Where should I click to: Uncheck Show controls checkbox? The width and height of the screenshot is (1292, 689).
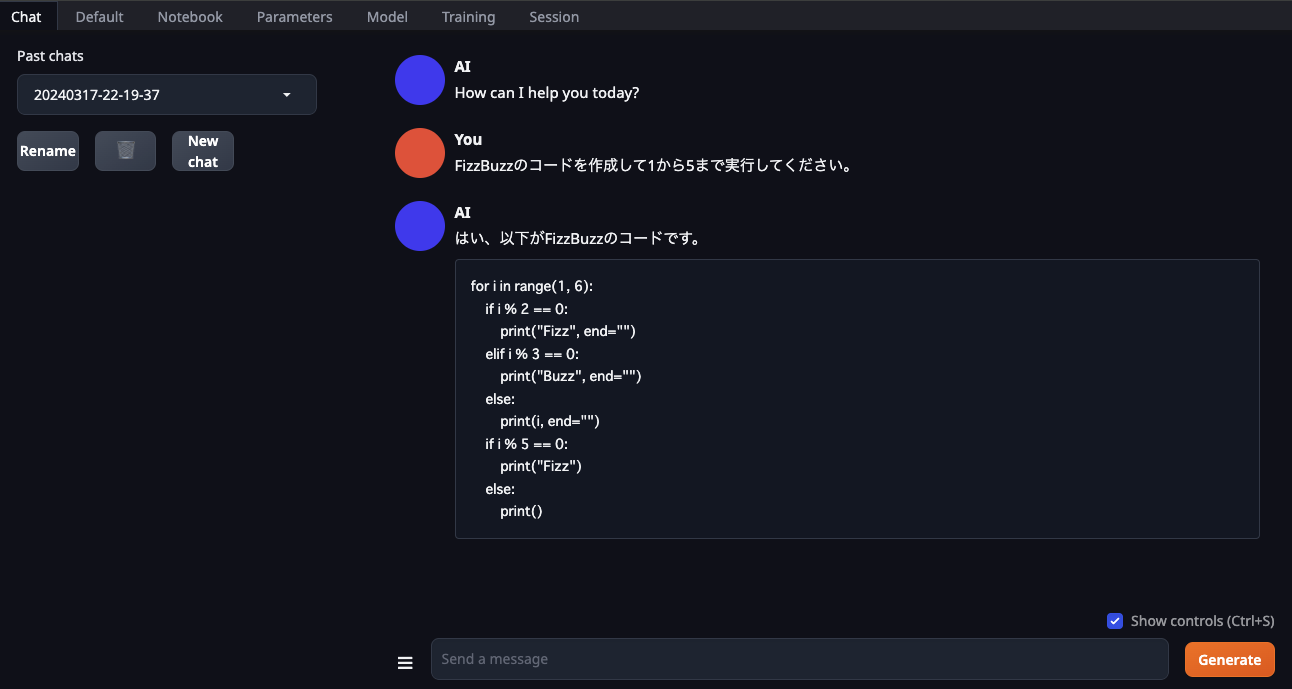[x=1115, y=621]
